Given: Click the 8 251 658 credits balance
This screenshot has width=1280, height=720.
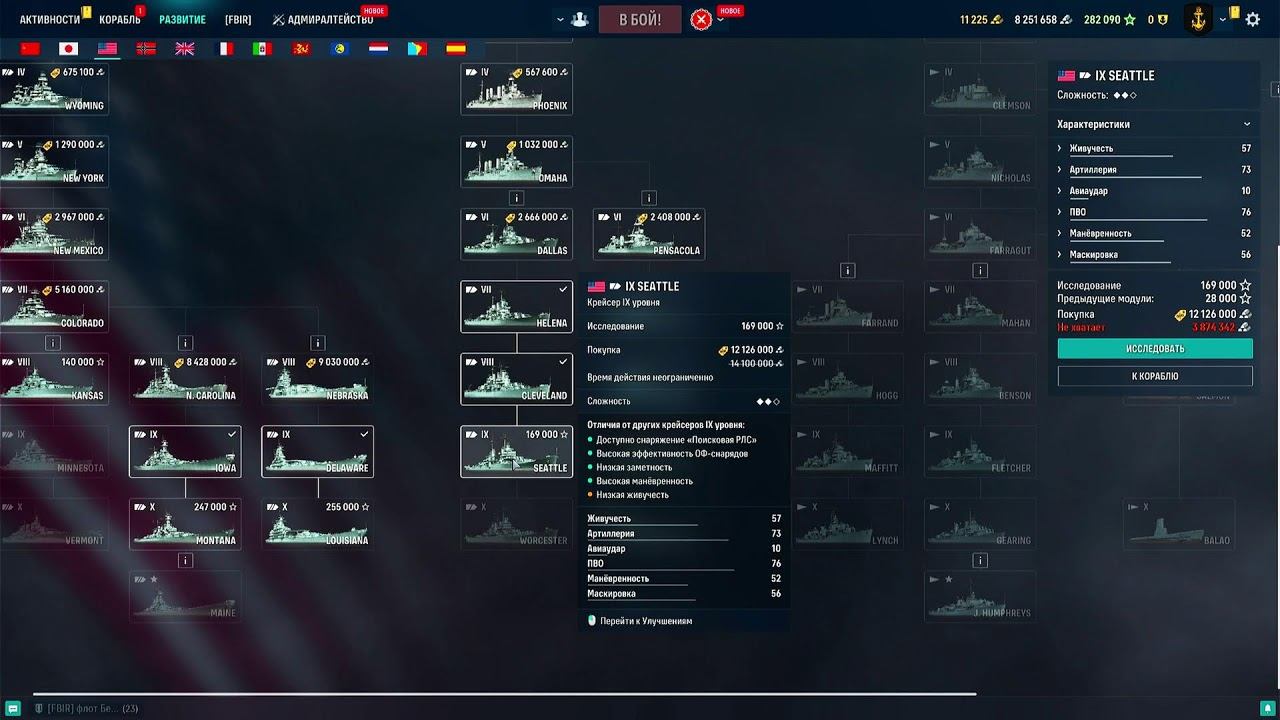Looking at the screenshot, I should pos(1043,20).
